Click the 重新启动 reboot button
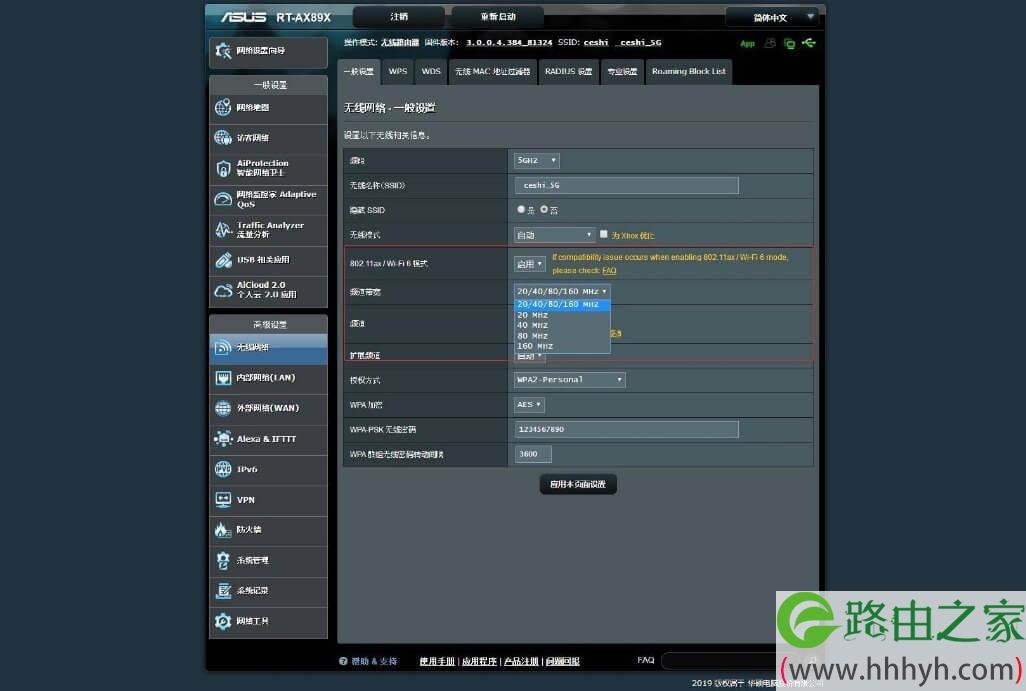This screenshot has width=1026, height=691. point(498,17)
